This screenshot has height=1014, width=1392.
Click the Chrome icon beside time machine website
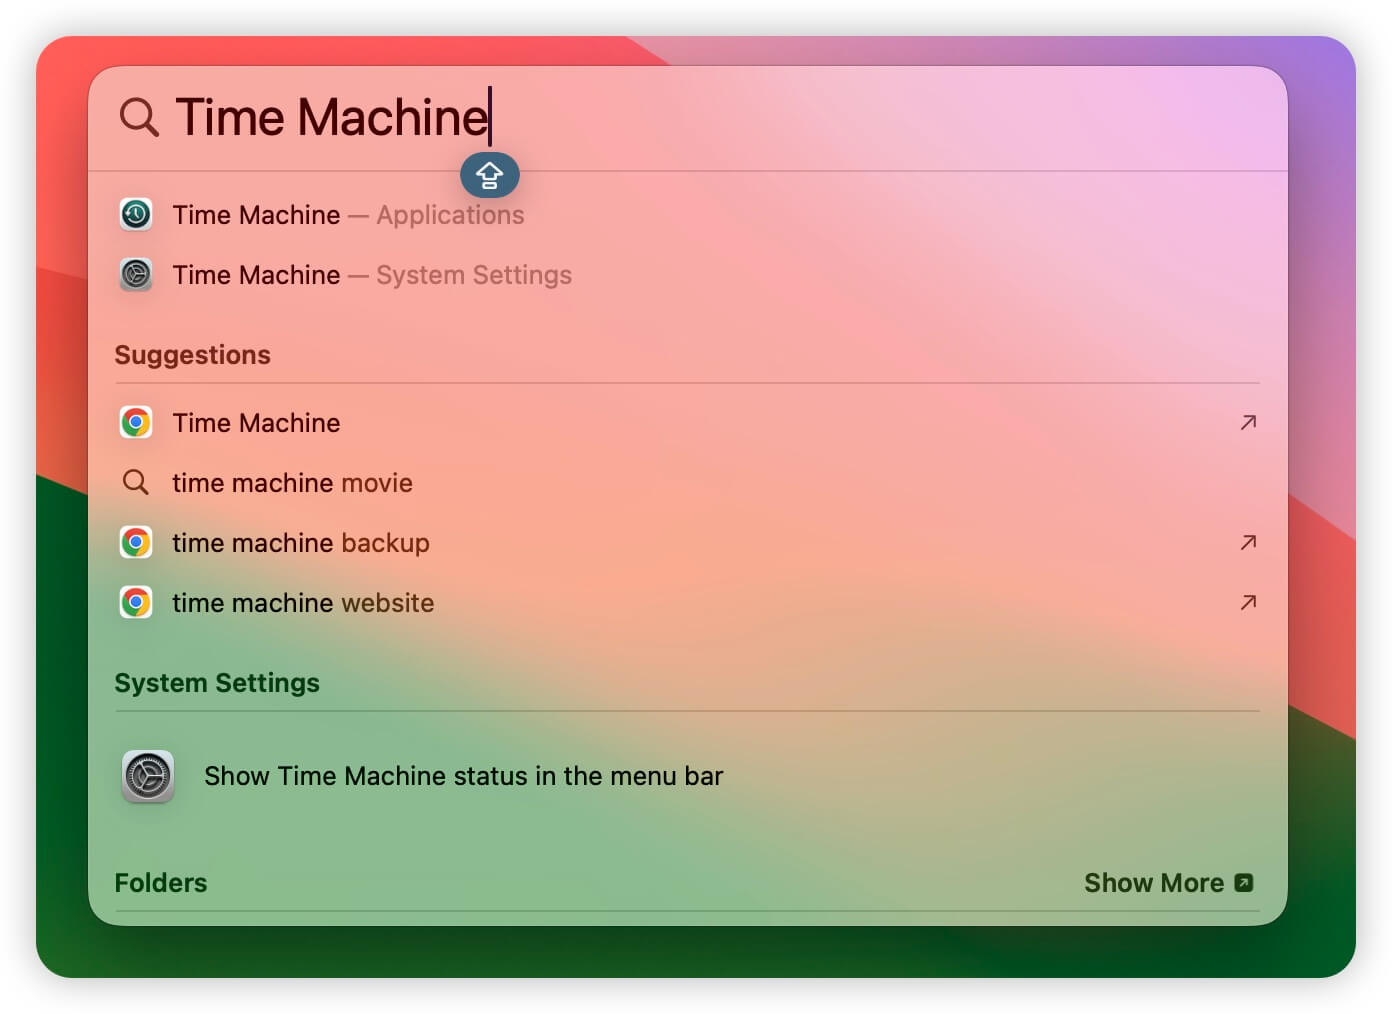click(136, 602)
